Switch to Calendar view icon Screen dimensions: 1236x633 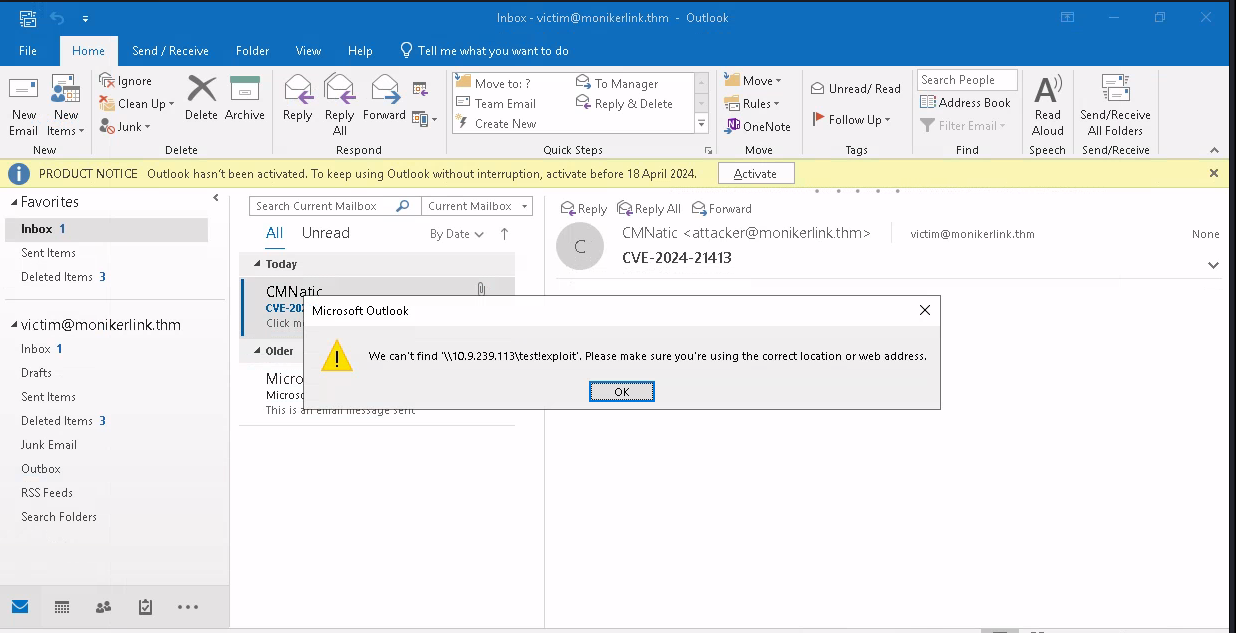pyautogui.click(x=61, y=607)
